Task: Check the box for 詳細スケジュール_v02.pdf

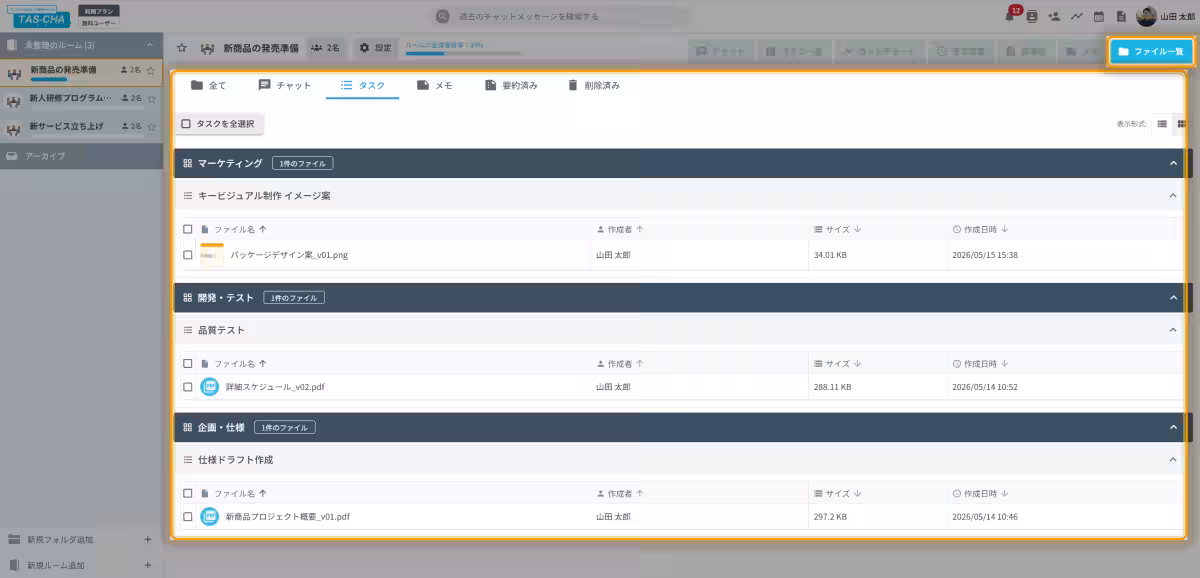Action: tap(187, 386)
